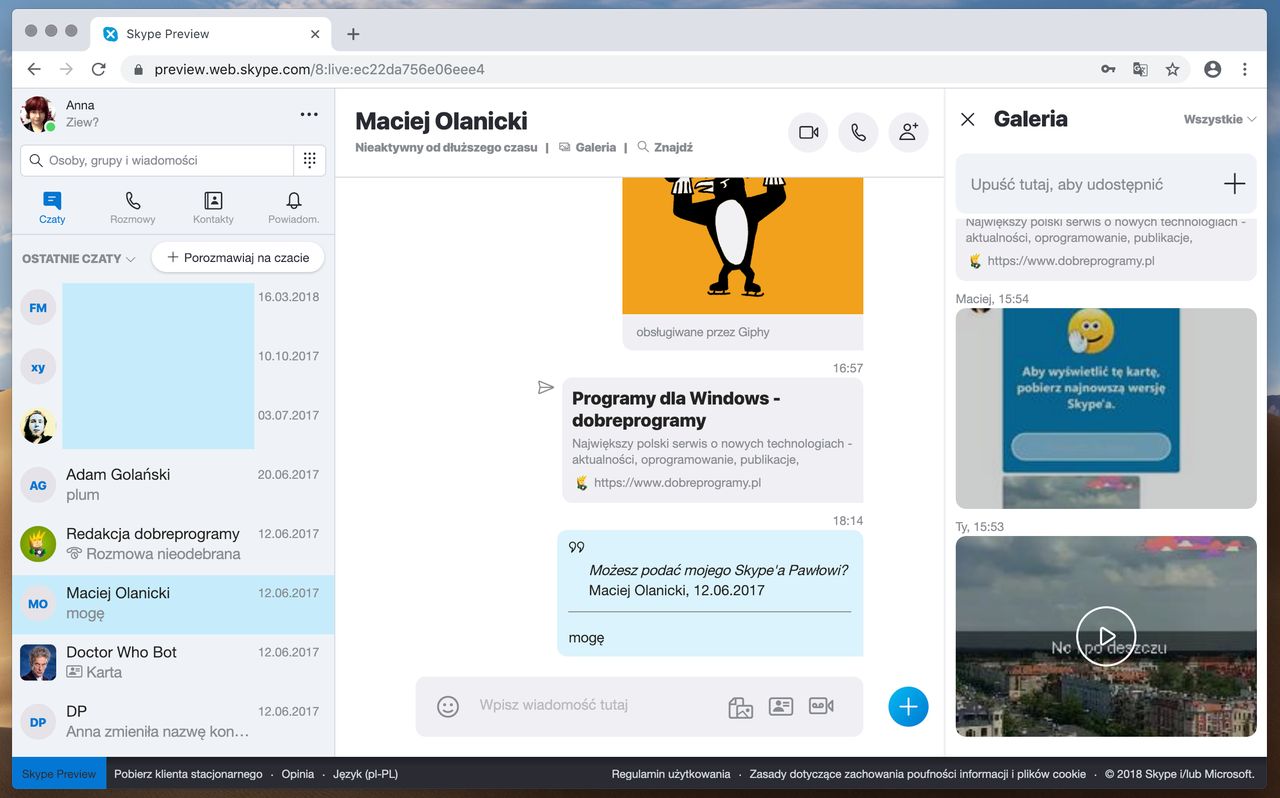This screenshot has height=798, width=1280.
Task: Close the Galeria panel
Action: click(967, 119)
